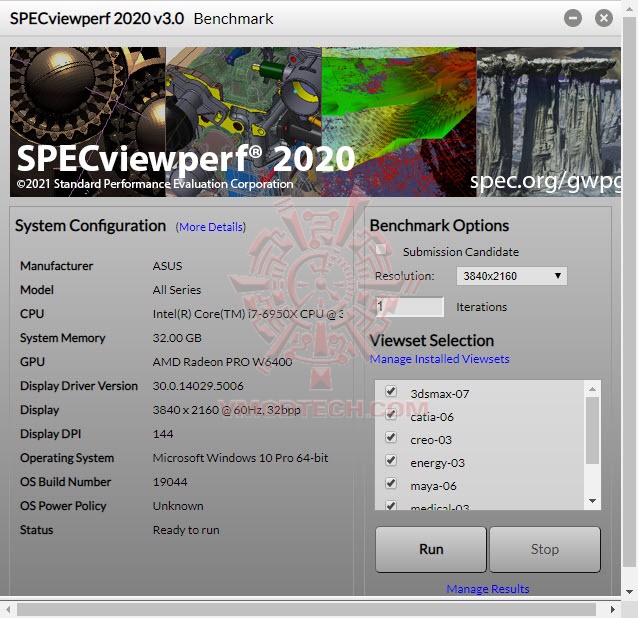Click the horizontal scrollbar left arrow

8,609
